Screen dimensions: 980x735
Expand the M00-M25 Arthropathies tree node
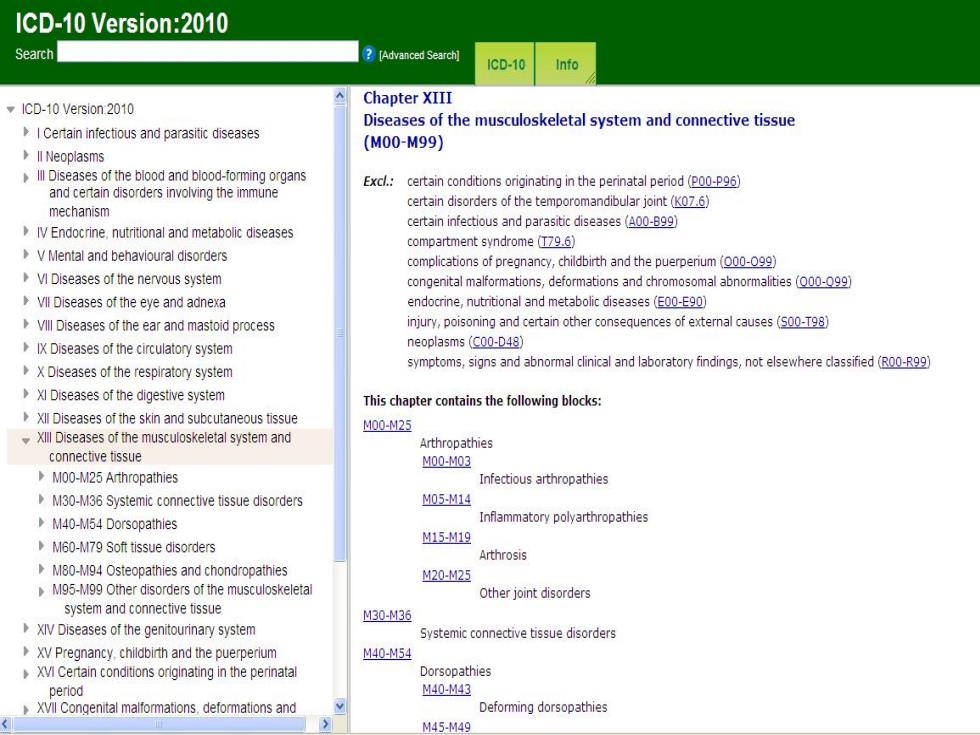[x=41, y=476]
